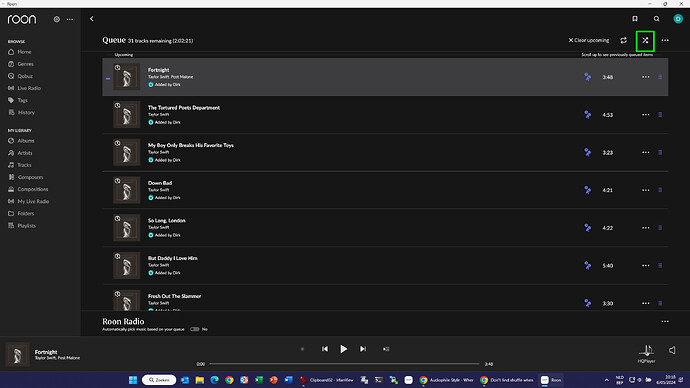This screenshot has width=690, height=388.
Task: Click Post Malone link under Fortnight queue row
Action: pos(182,77)
